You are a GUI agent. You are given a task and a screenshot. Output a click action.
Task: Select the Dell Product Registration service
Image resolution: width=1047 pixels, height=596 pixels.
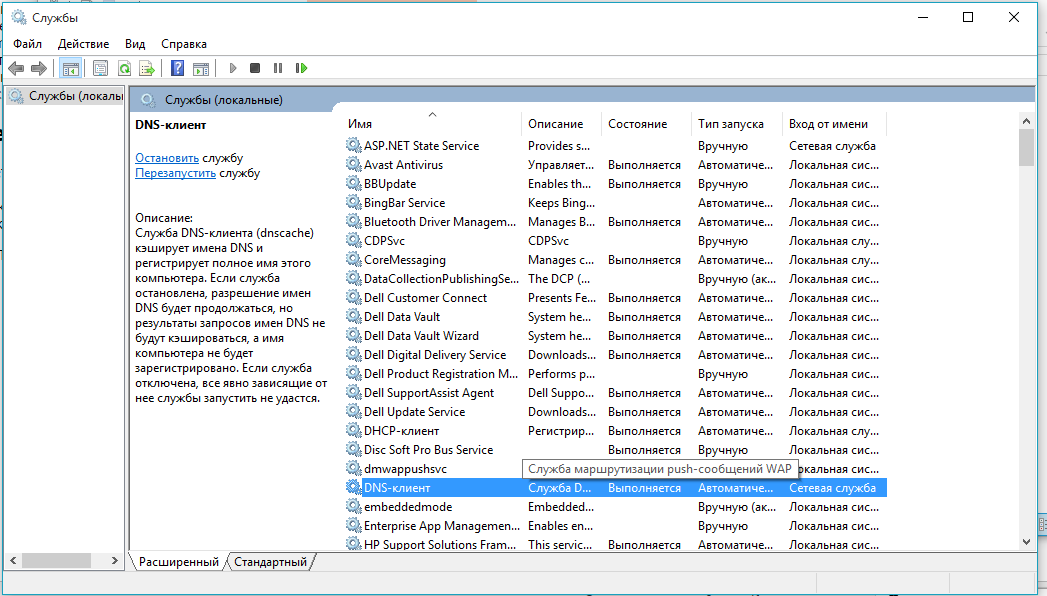coord(441,374)
